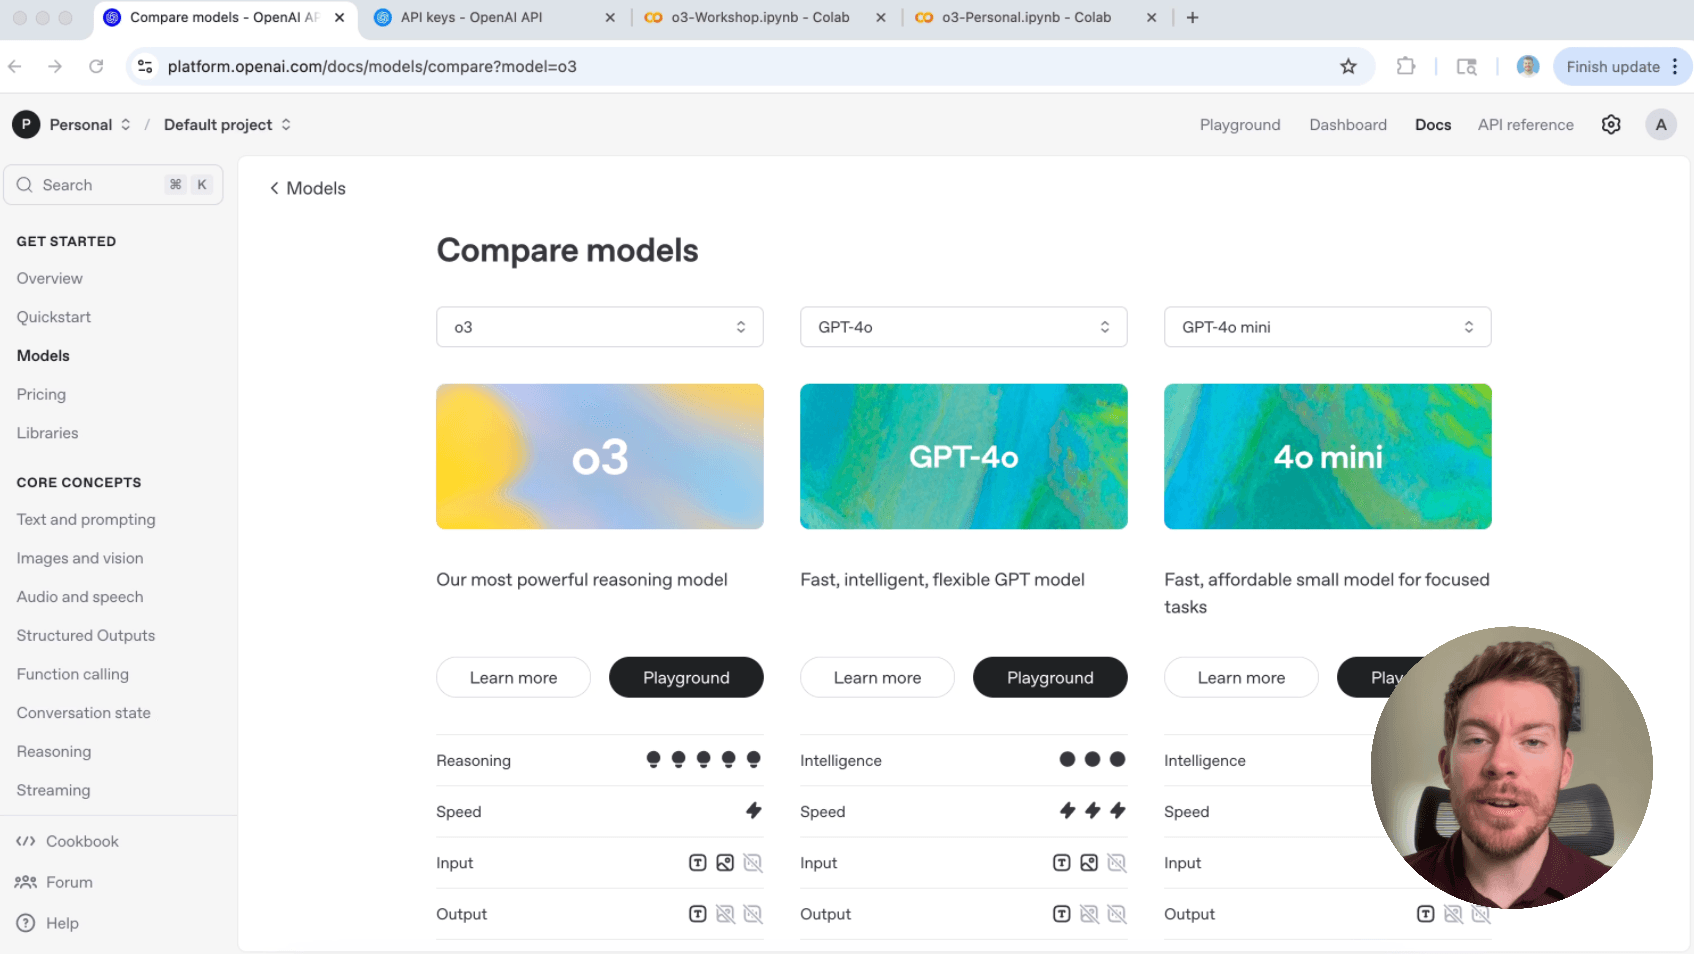Click the browser address bar URL
Viewport: 1694px width, 954px height.
[x=372, y=67]
